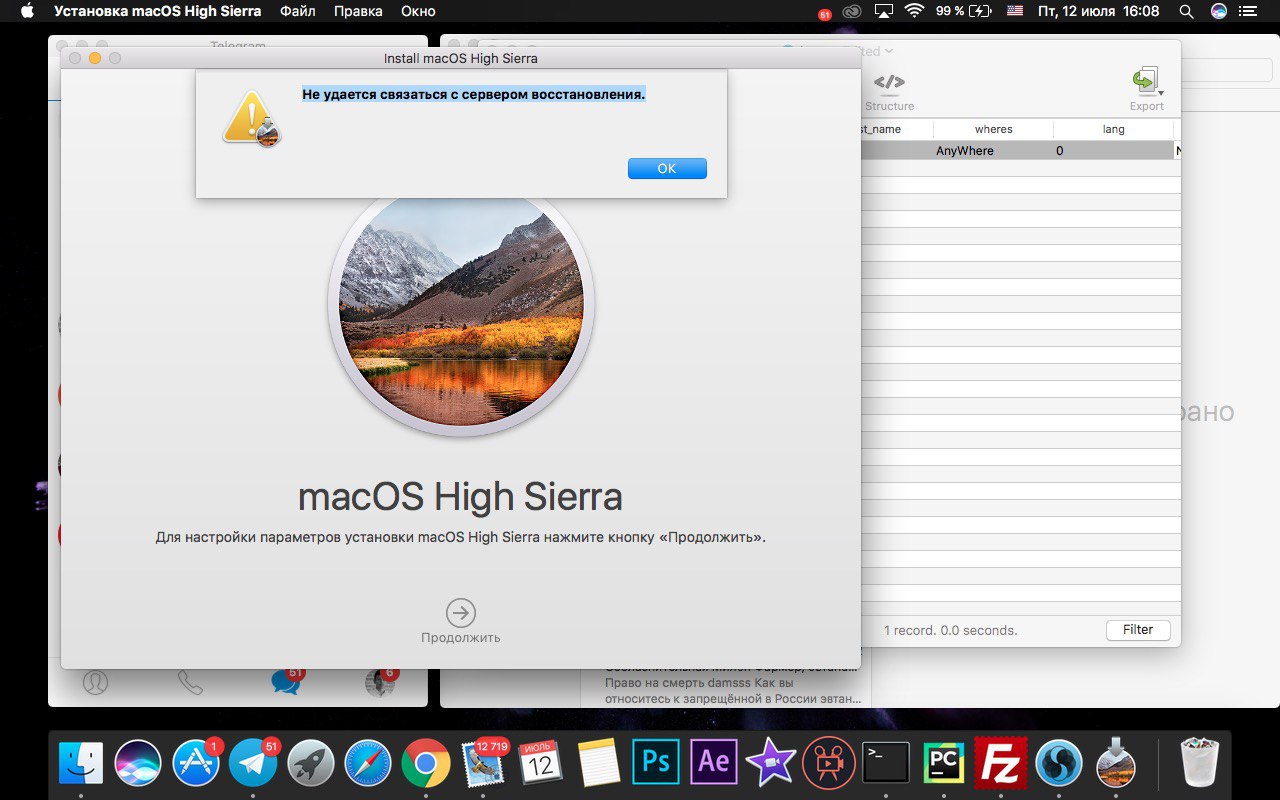Click the date and time Пт, 12 июля 16:08
The height and width of the screenshot is (800, 1280).
(x=1098, y=12)
